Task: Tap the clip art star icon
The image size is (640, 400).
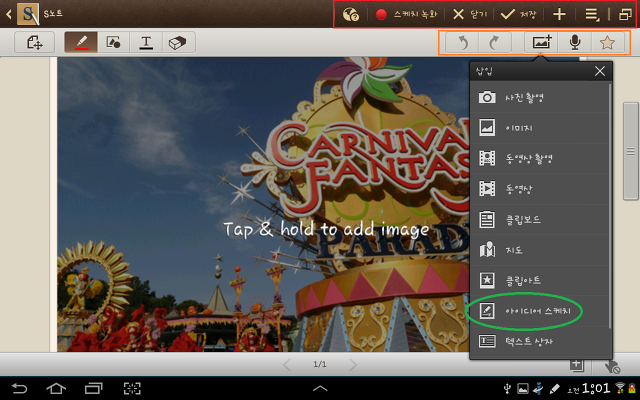Action: [x=487, y=280]
